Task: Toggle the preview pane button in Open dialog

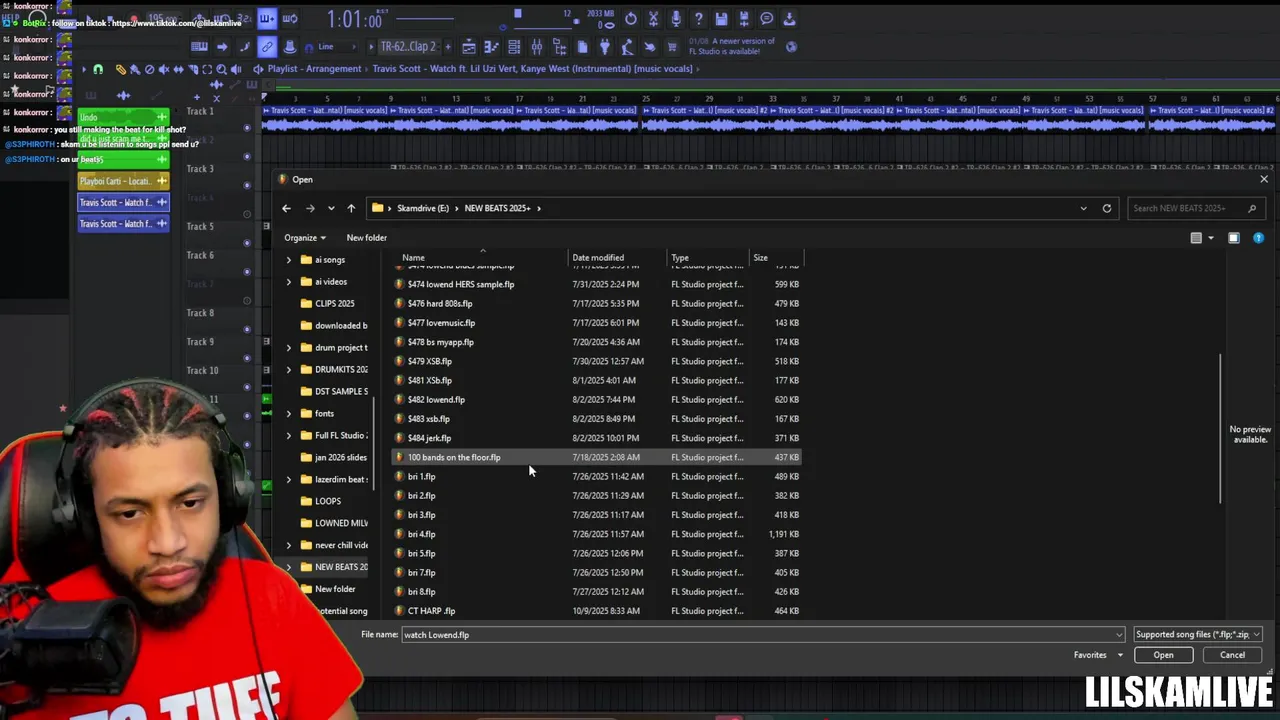Action: (x=1234, y=238)
